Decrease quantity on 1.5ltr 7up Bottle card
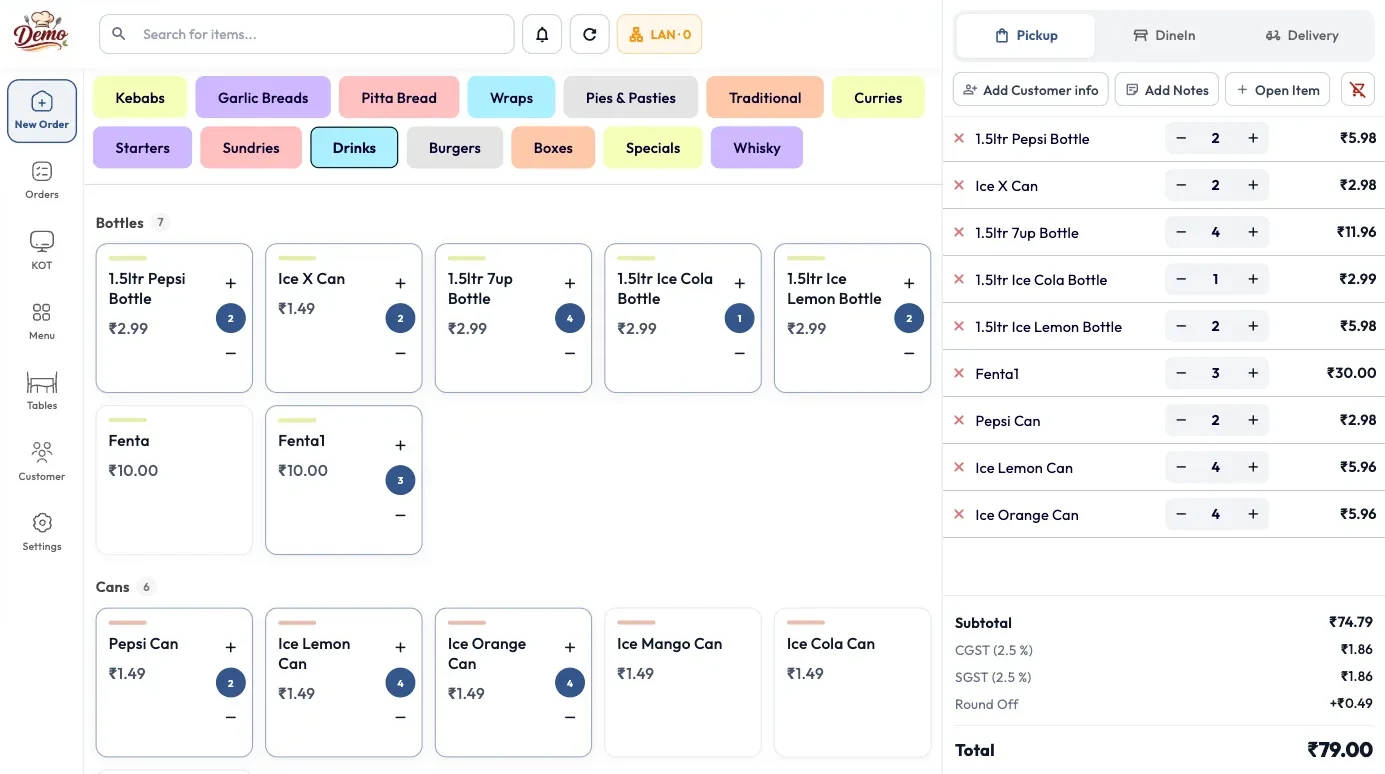Image resolution: width=1385 pixels, height=774 pixels. [x=570, y=353]
